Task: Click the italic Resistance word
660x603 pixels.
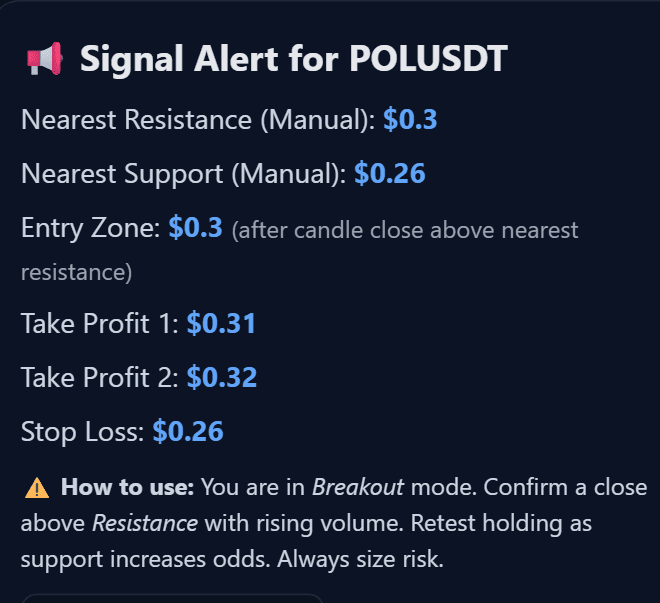Action: 145,523
